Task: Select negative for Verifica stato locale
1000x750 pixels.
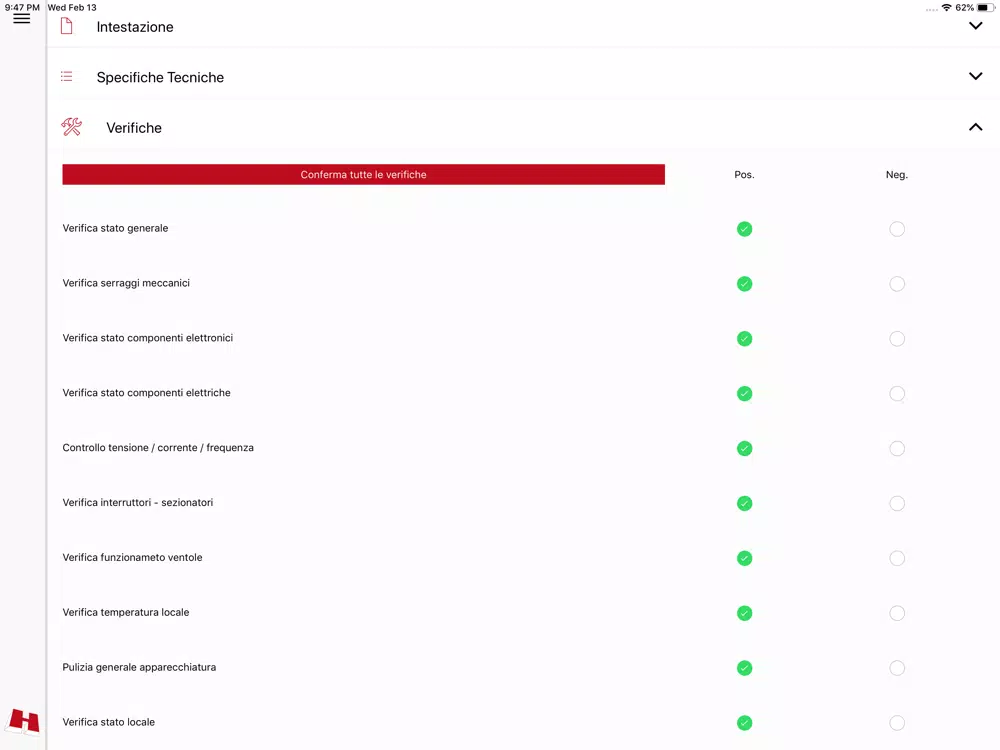Action: pyautogui.click(x=897, y=723)
